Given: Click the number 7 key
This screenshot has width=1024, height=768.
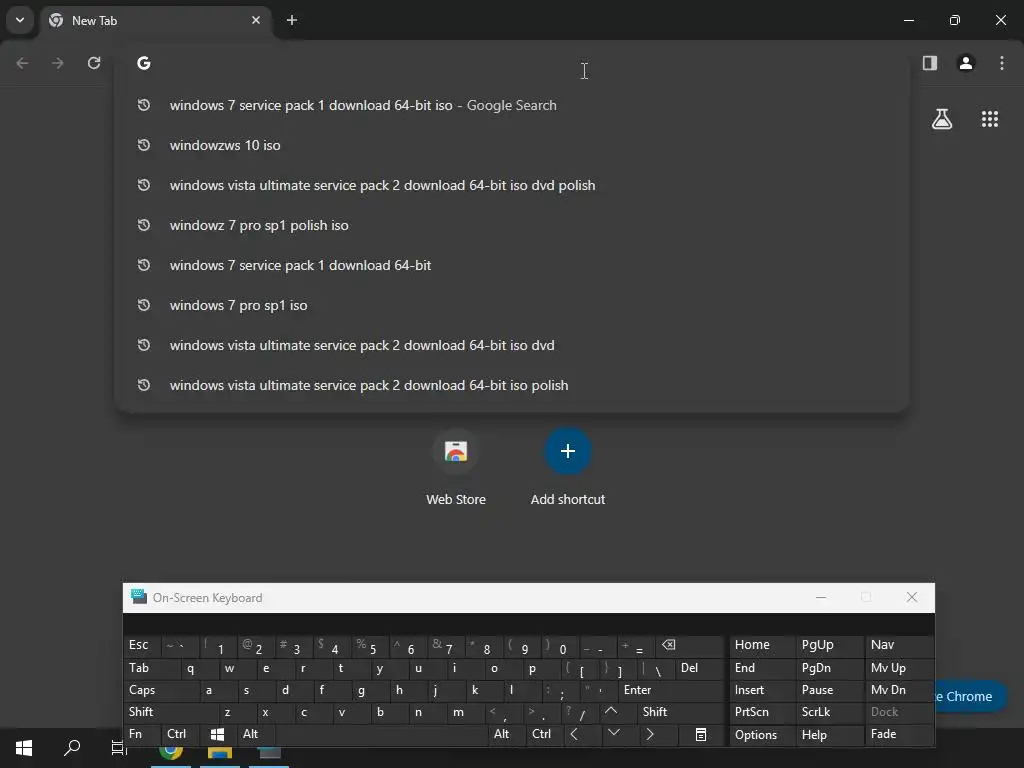Looking at the screenshot, I should 447,647.
